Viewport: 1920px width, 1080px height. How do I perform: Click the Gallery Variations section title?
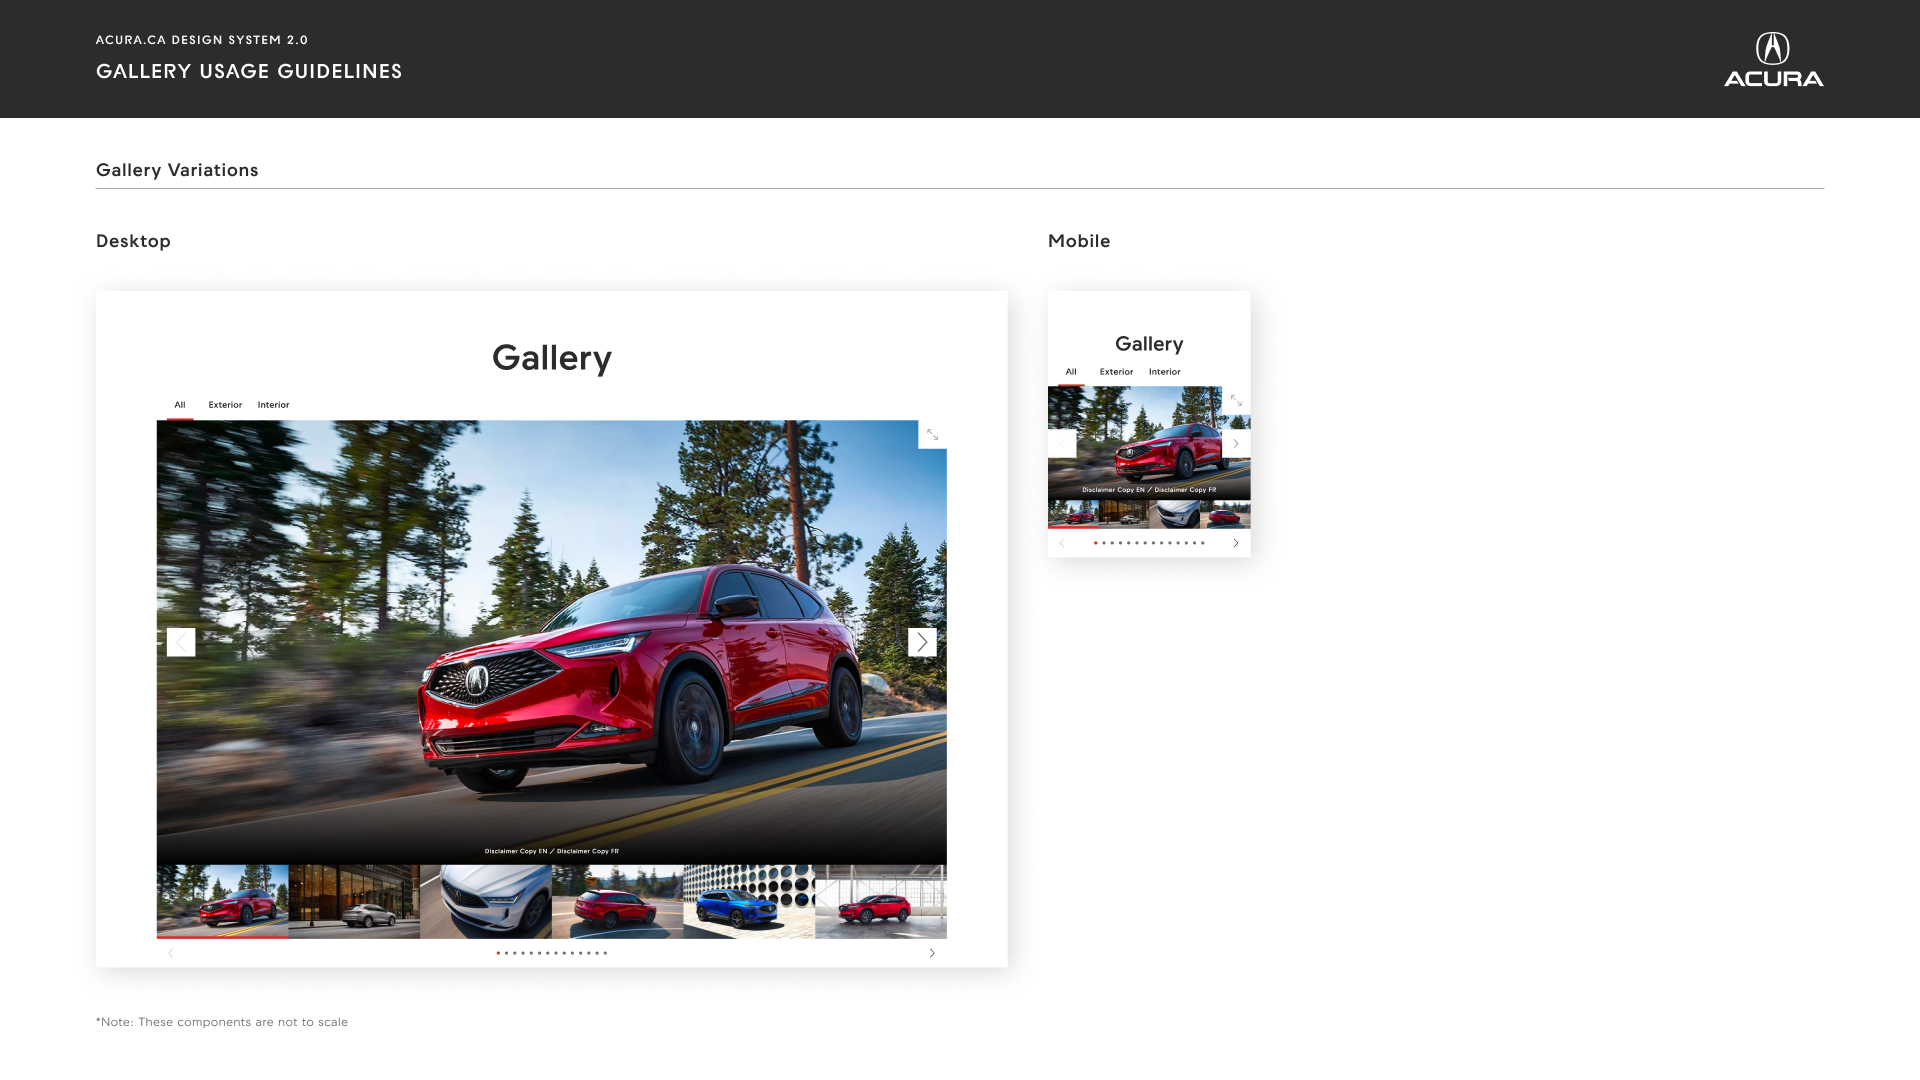(x=177, y=170)
